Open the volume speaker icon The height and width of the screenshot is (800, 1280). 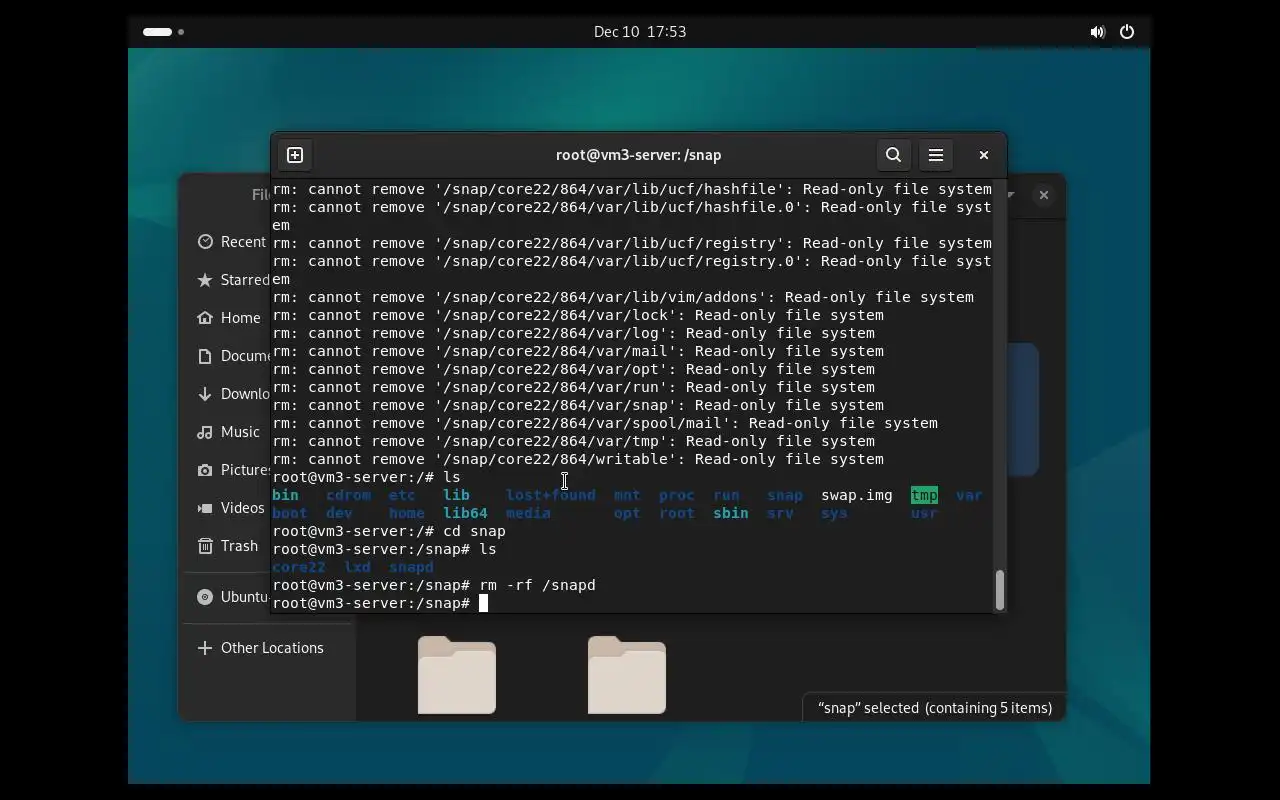[x=1097, y=32]
